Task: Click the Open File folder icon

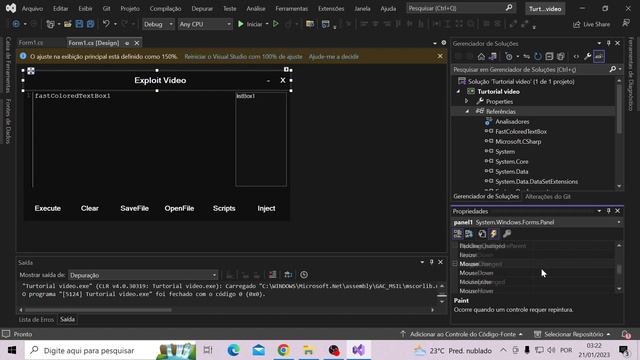Action: point(68,24)
